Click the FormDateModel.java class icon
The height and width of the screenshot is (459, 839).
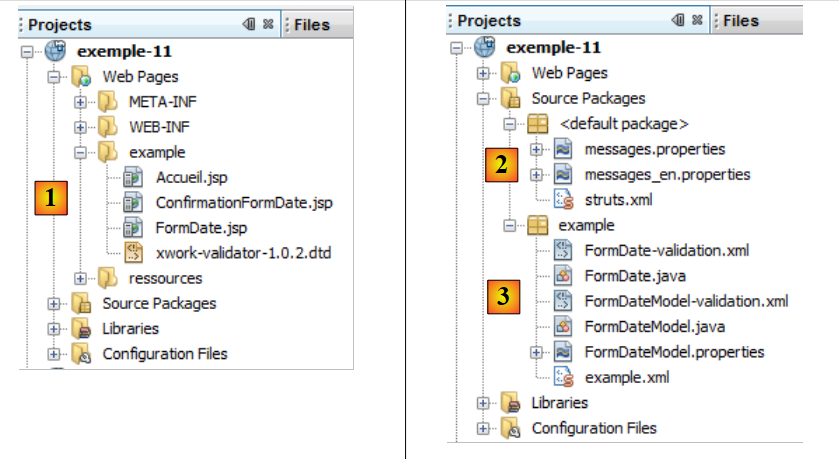pos(563,326)
